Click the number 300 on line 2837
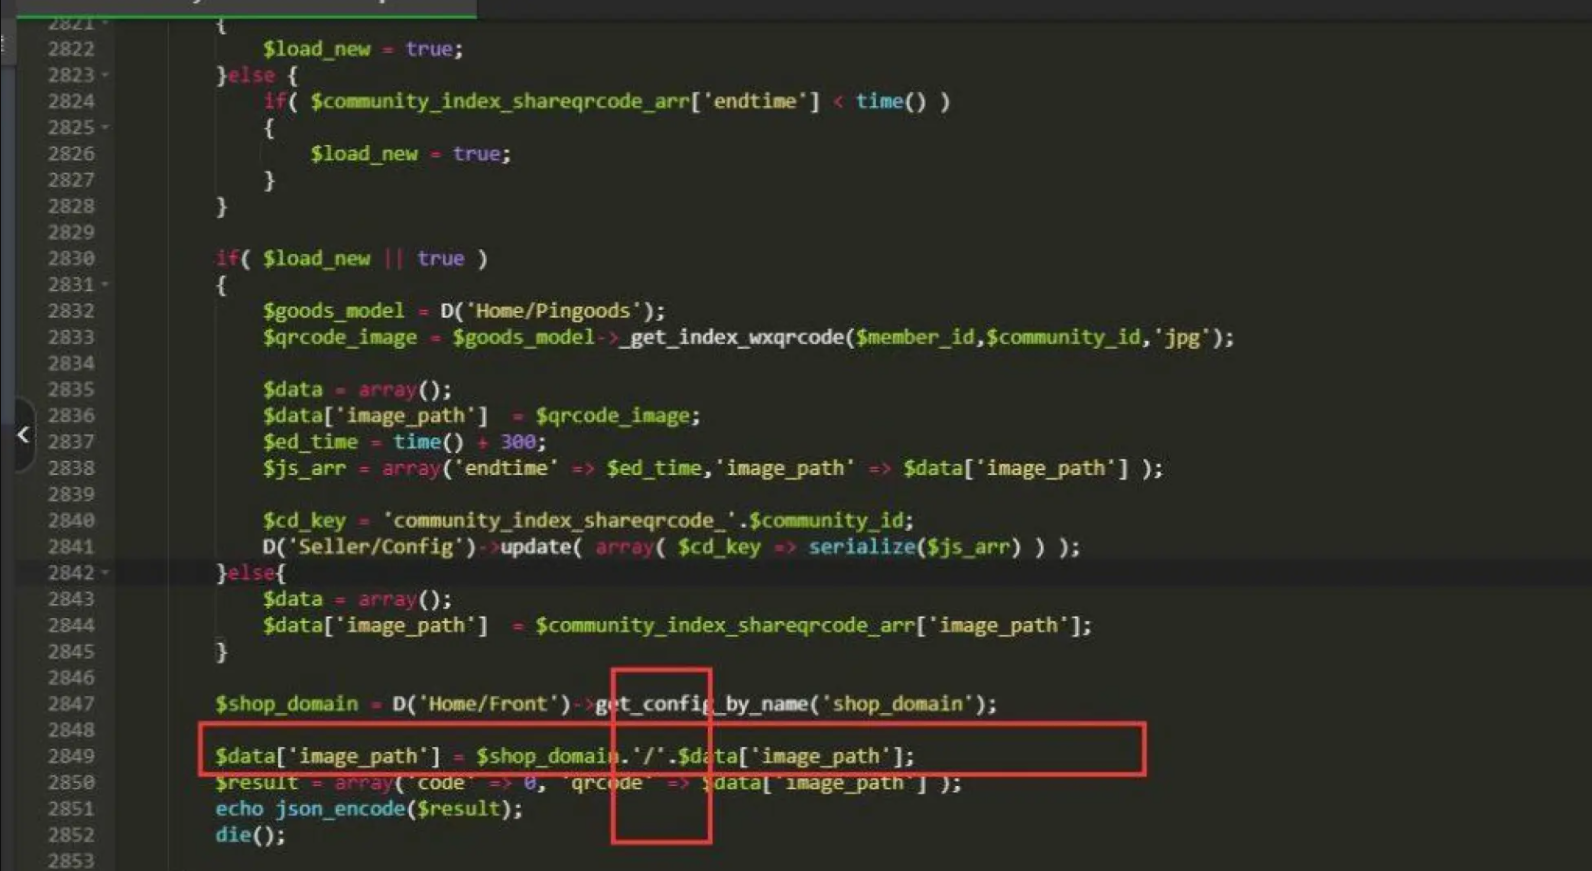 pos(518,442)
